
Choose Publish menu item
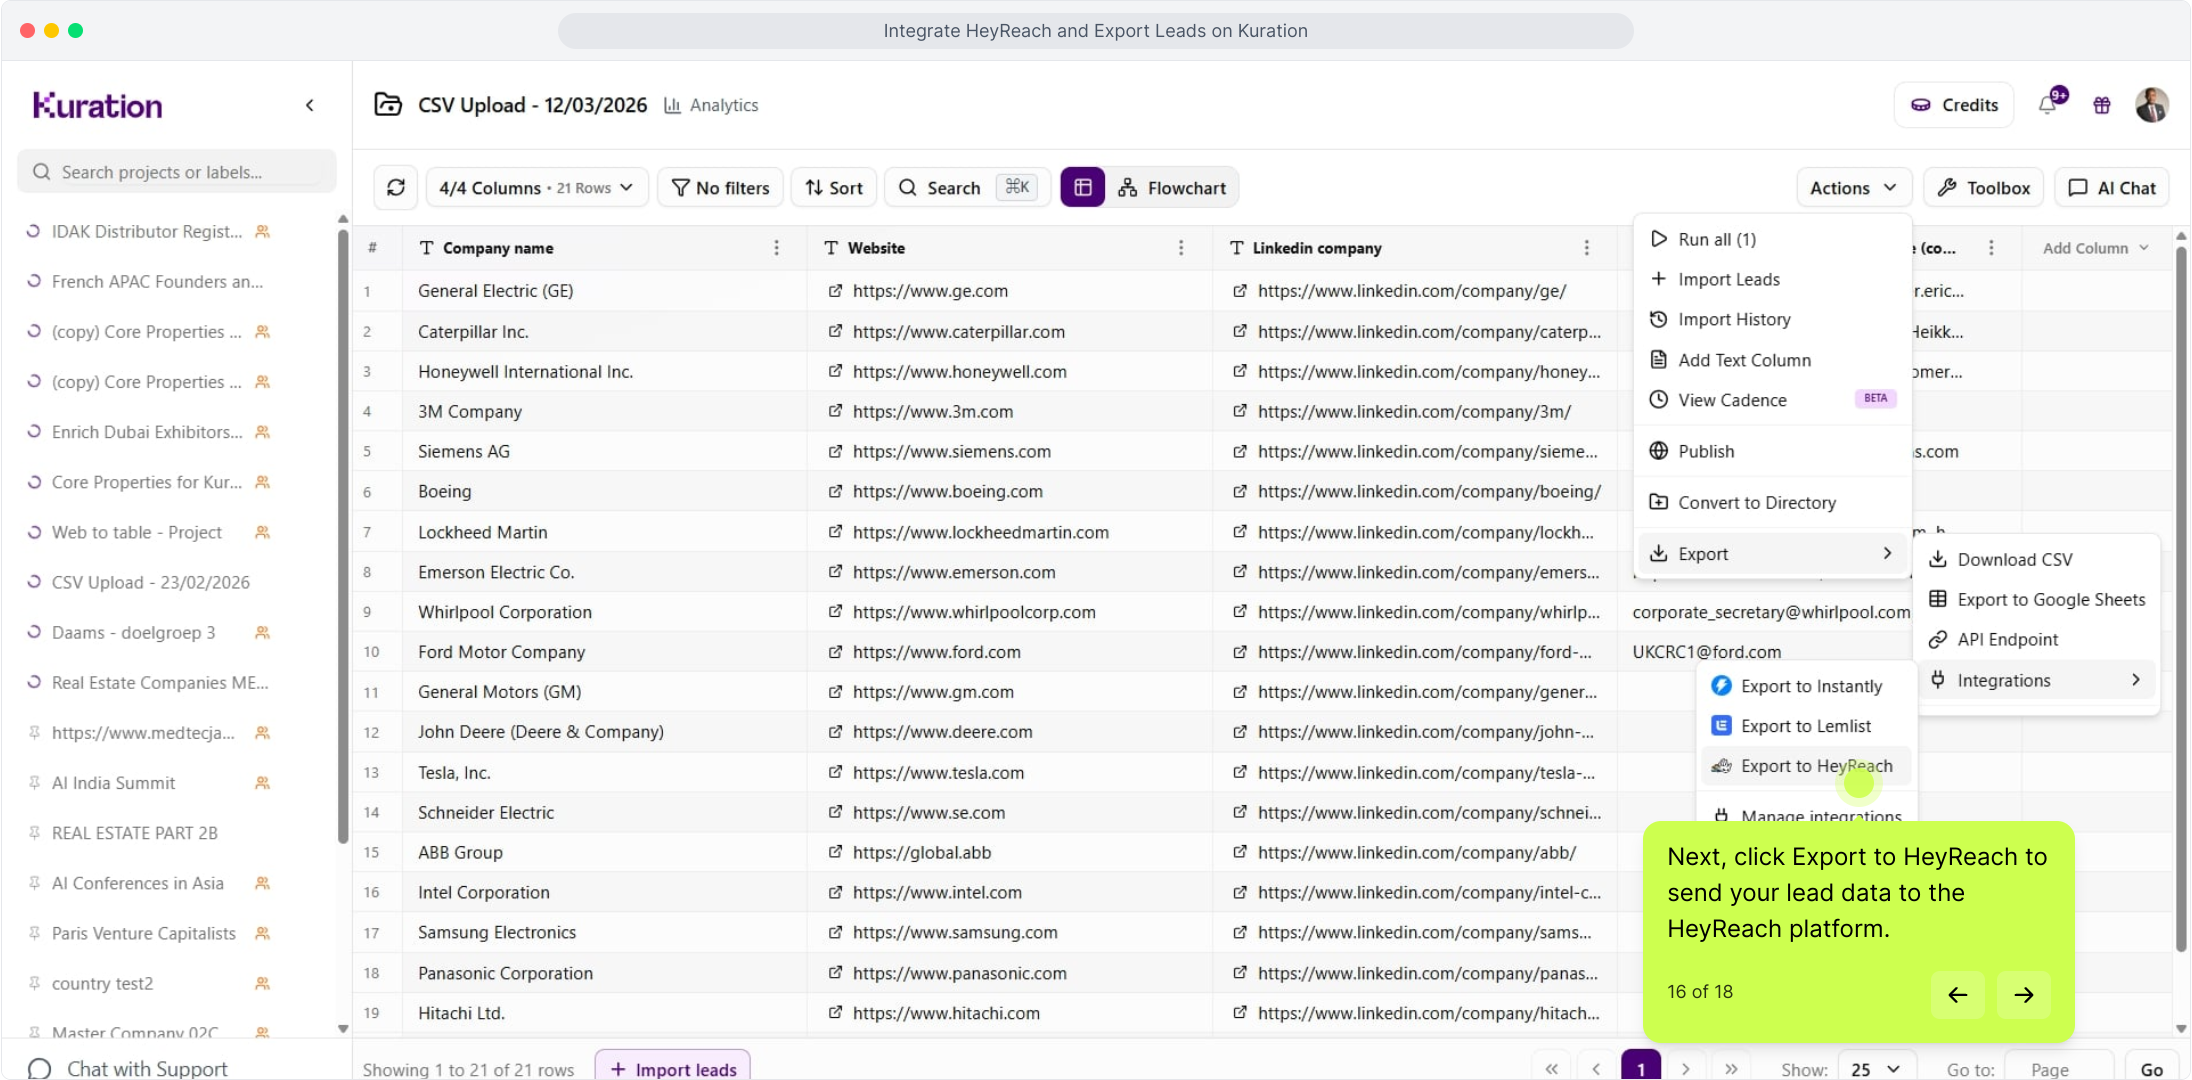click(x=1772, y=451)
